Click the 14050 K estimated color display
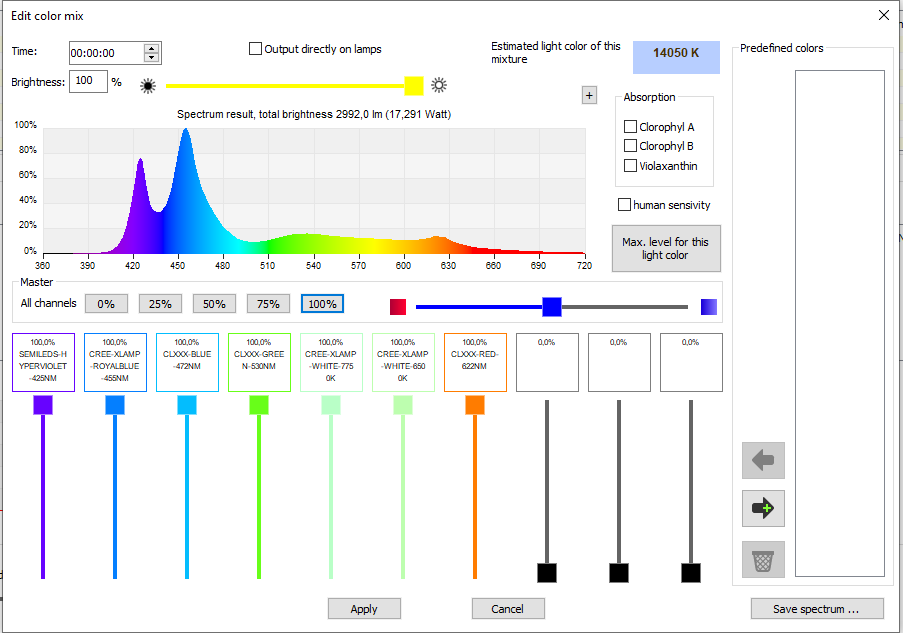Image resolution: width=903 pixels, height=633 pixels. click(676, 57)
